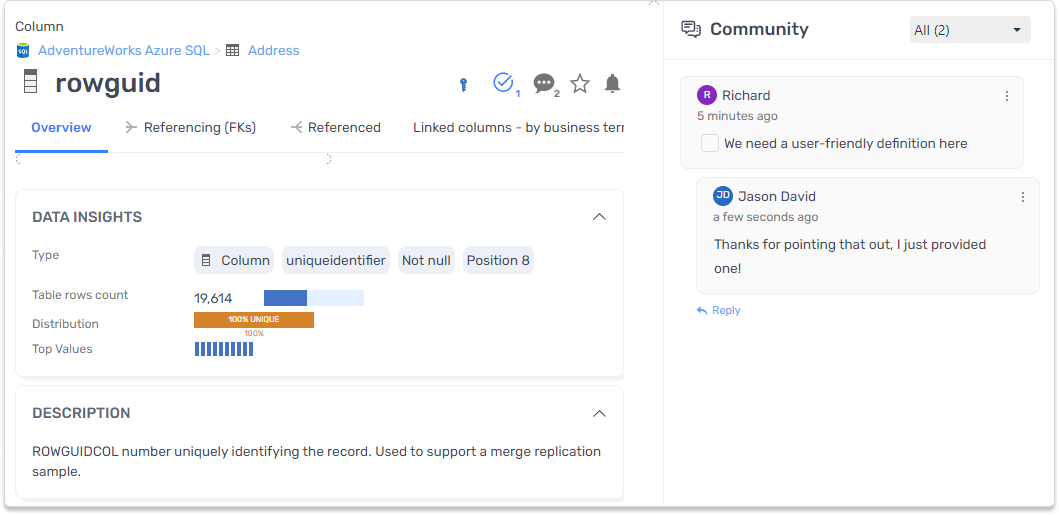The image size is (1059, 515).
Task: Click the 100% UNIQUE distribution bar
Action: coord(254,320)
